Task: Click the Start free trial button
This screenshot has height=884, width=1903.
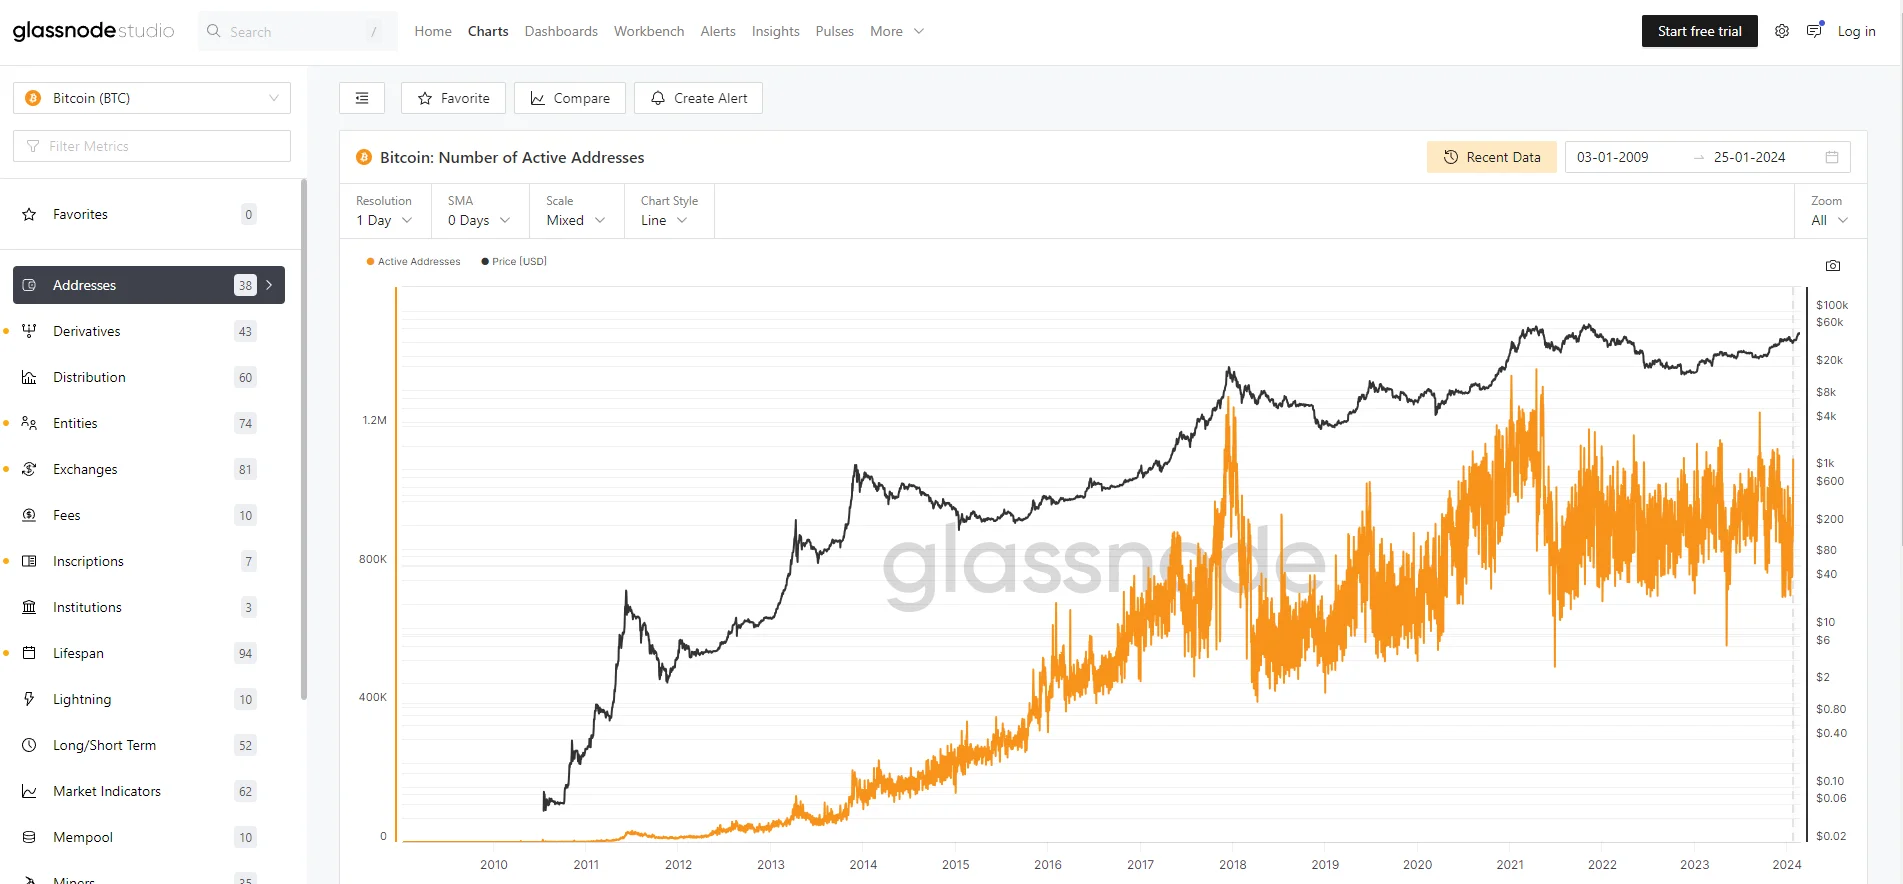Action: click(x=1699, y=31)
